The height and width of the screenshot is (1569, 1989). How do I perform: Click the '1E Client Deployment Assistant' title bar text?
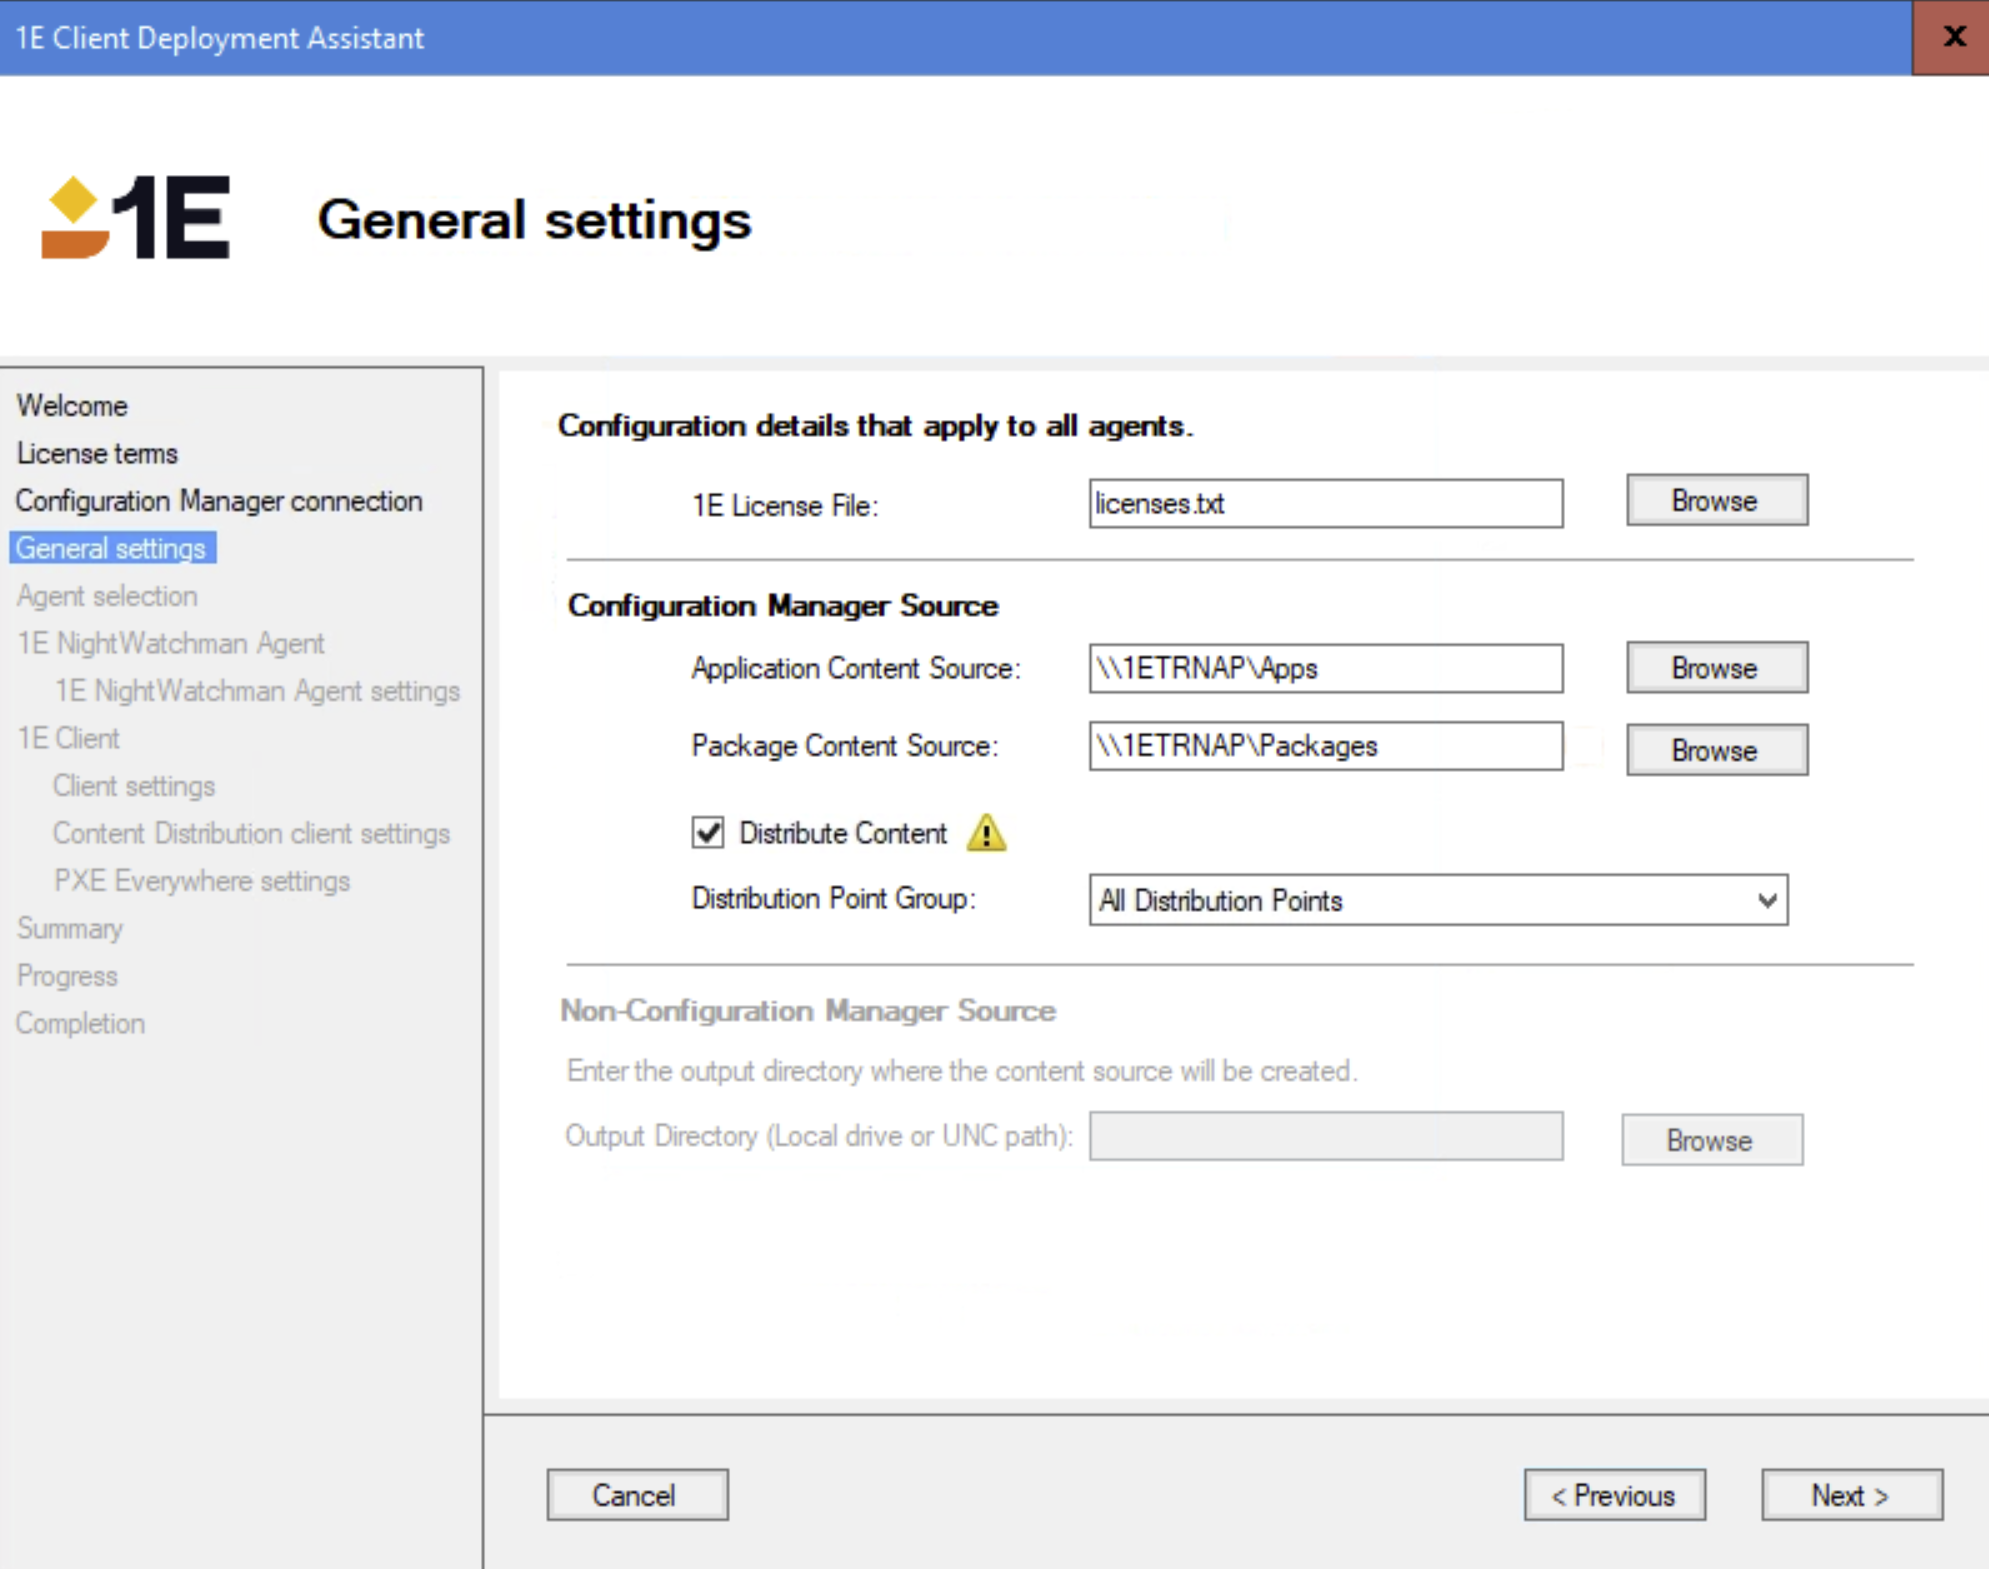[220, 38]
